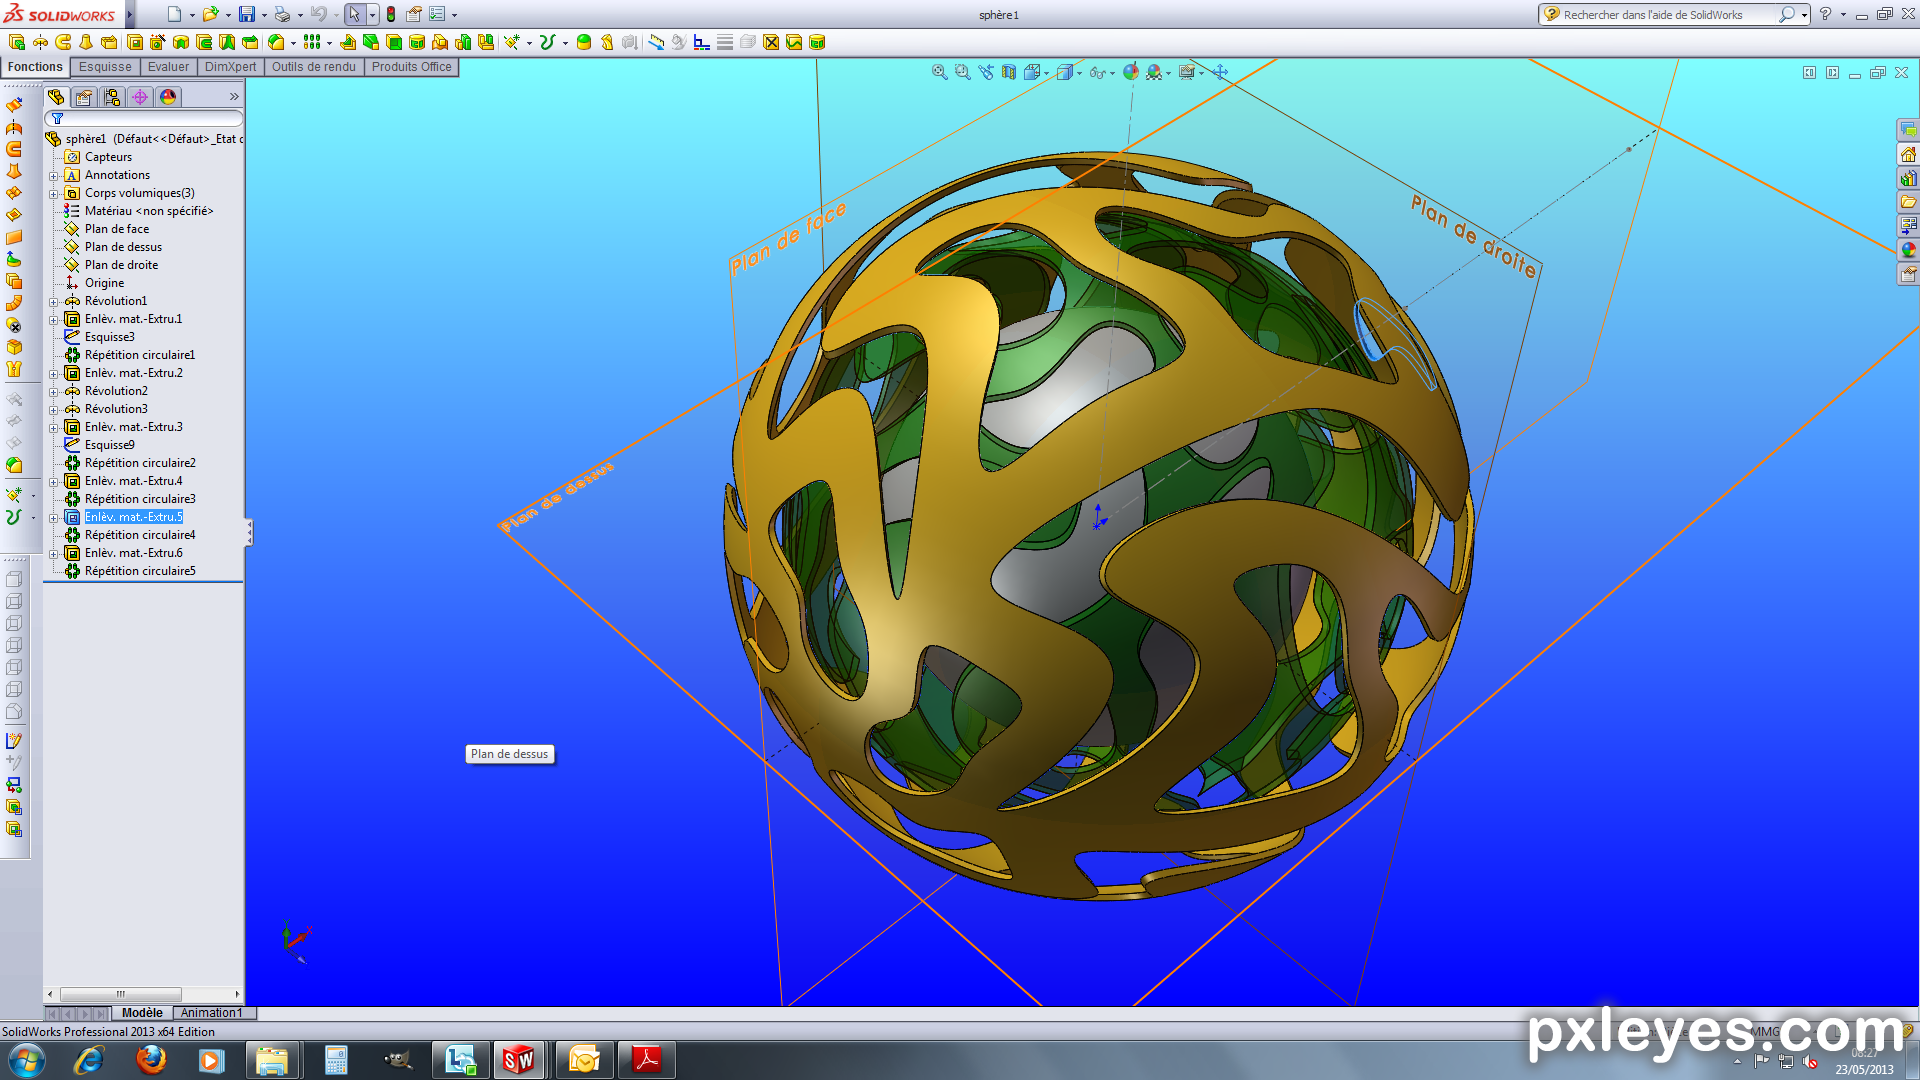Select Plan de dessus in the feature tree
The height and width of the screenshot is (1080, 1920).
[123, 247]
